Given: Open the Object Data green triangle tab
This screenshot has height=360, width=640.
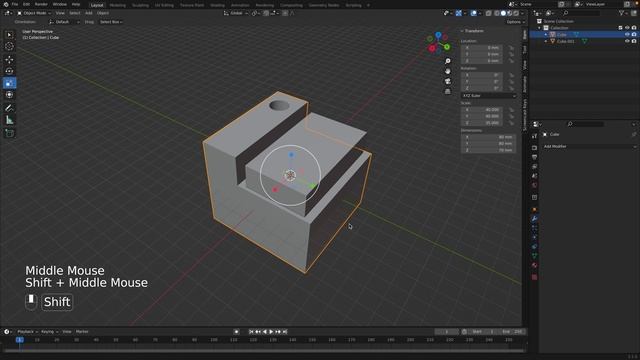Looking at the screenshot, I should click(534, 256).
